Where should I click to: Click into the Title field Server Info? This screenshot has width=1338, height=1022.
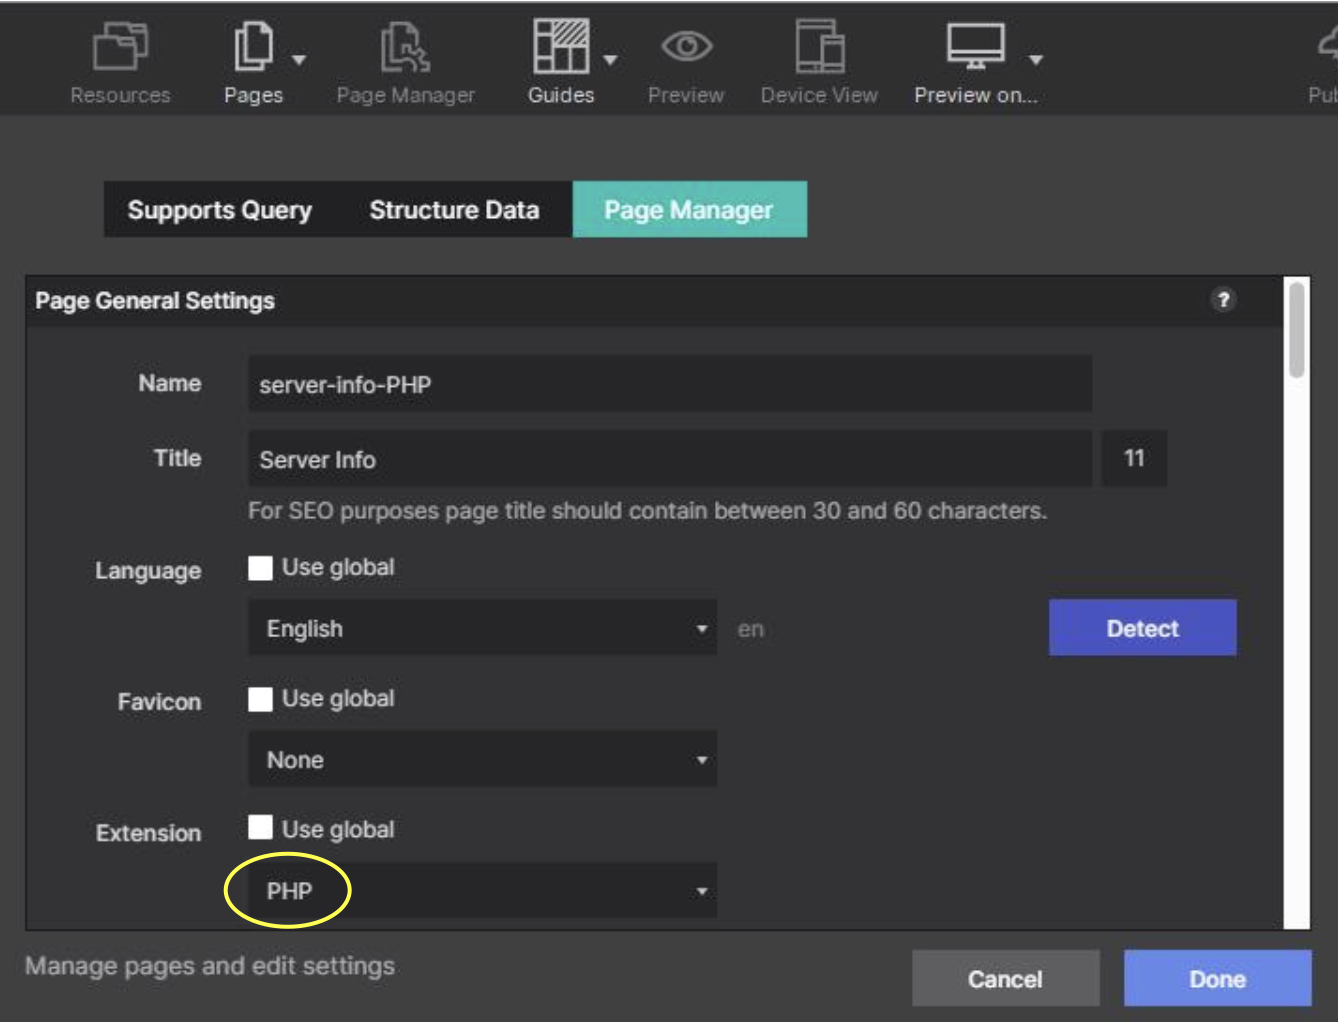(669, 459)
